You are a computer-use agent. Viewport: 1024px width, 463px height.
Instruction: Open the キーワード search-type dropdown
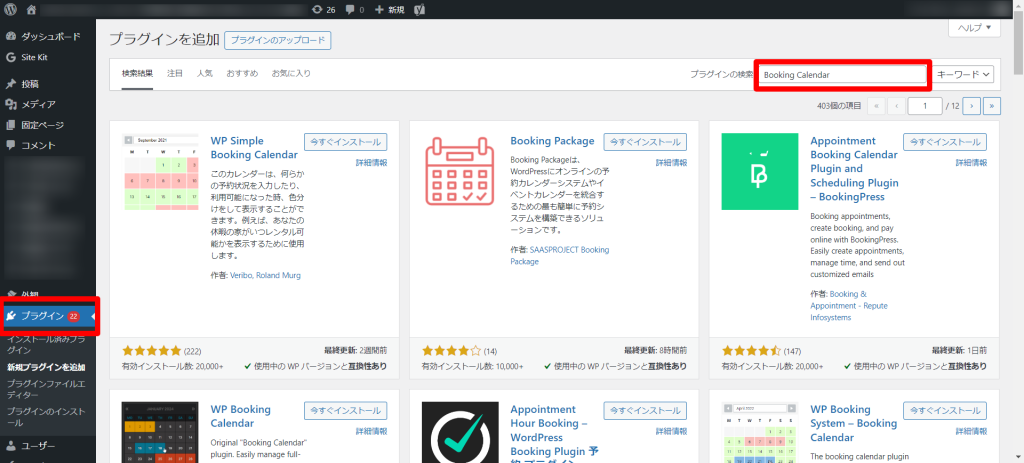point(963,74)
